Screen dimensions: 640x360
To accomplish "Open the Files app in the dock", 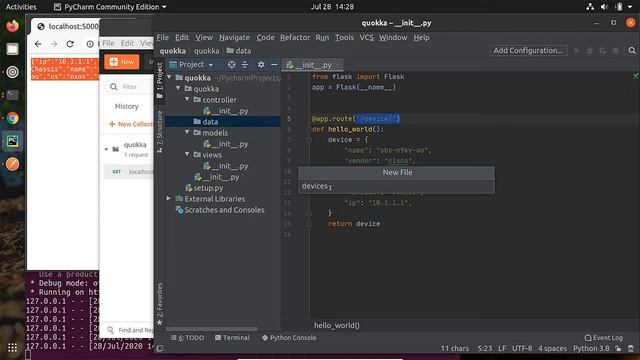I will coord(12,49).
